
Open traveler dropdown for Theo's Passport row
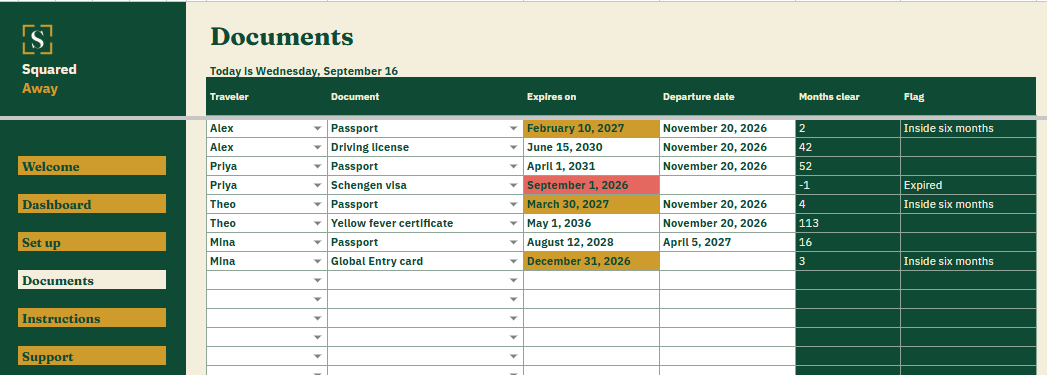pos(318,204)
